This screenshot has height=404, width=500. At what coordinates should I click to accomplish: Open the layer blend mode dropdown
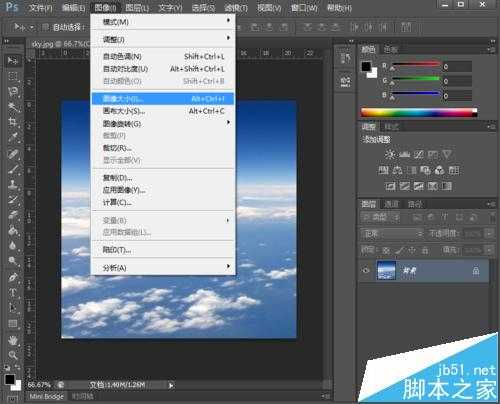tap(392, 234)
